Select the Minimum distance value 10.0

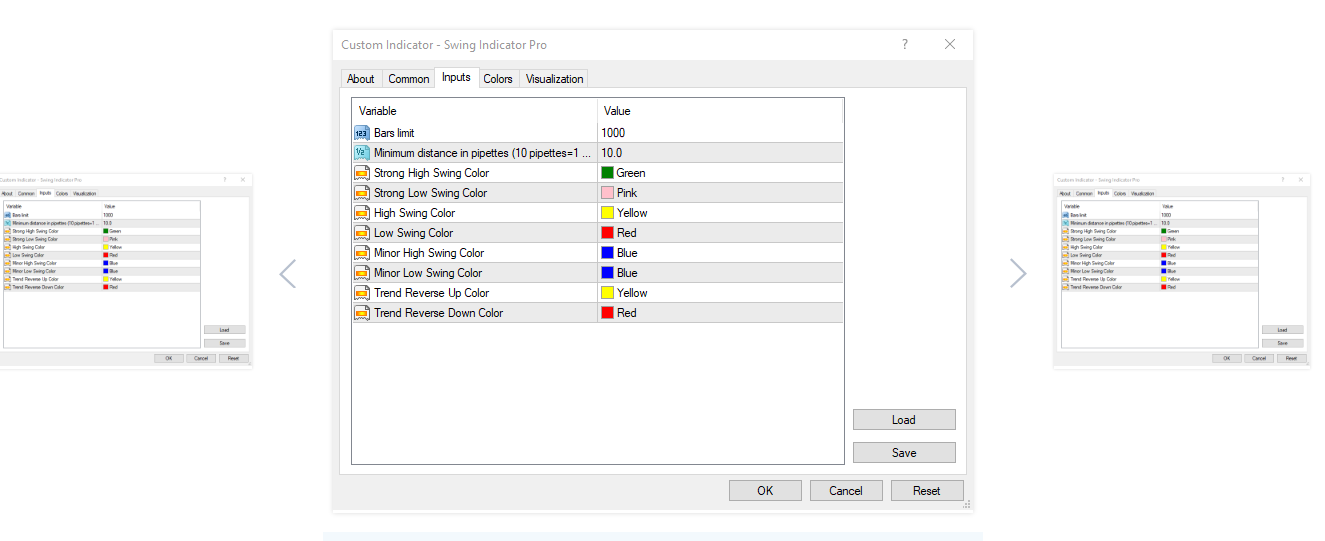click(611, 153)
